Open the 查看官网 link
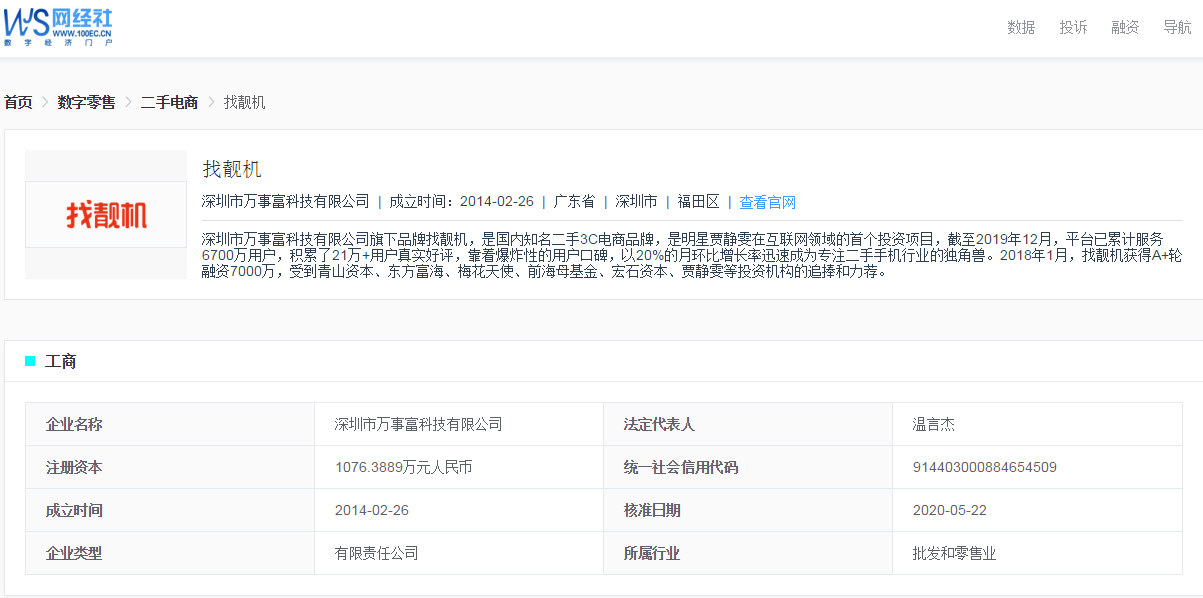1203x598 pixels. click(768, 202)
